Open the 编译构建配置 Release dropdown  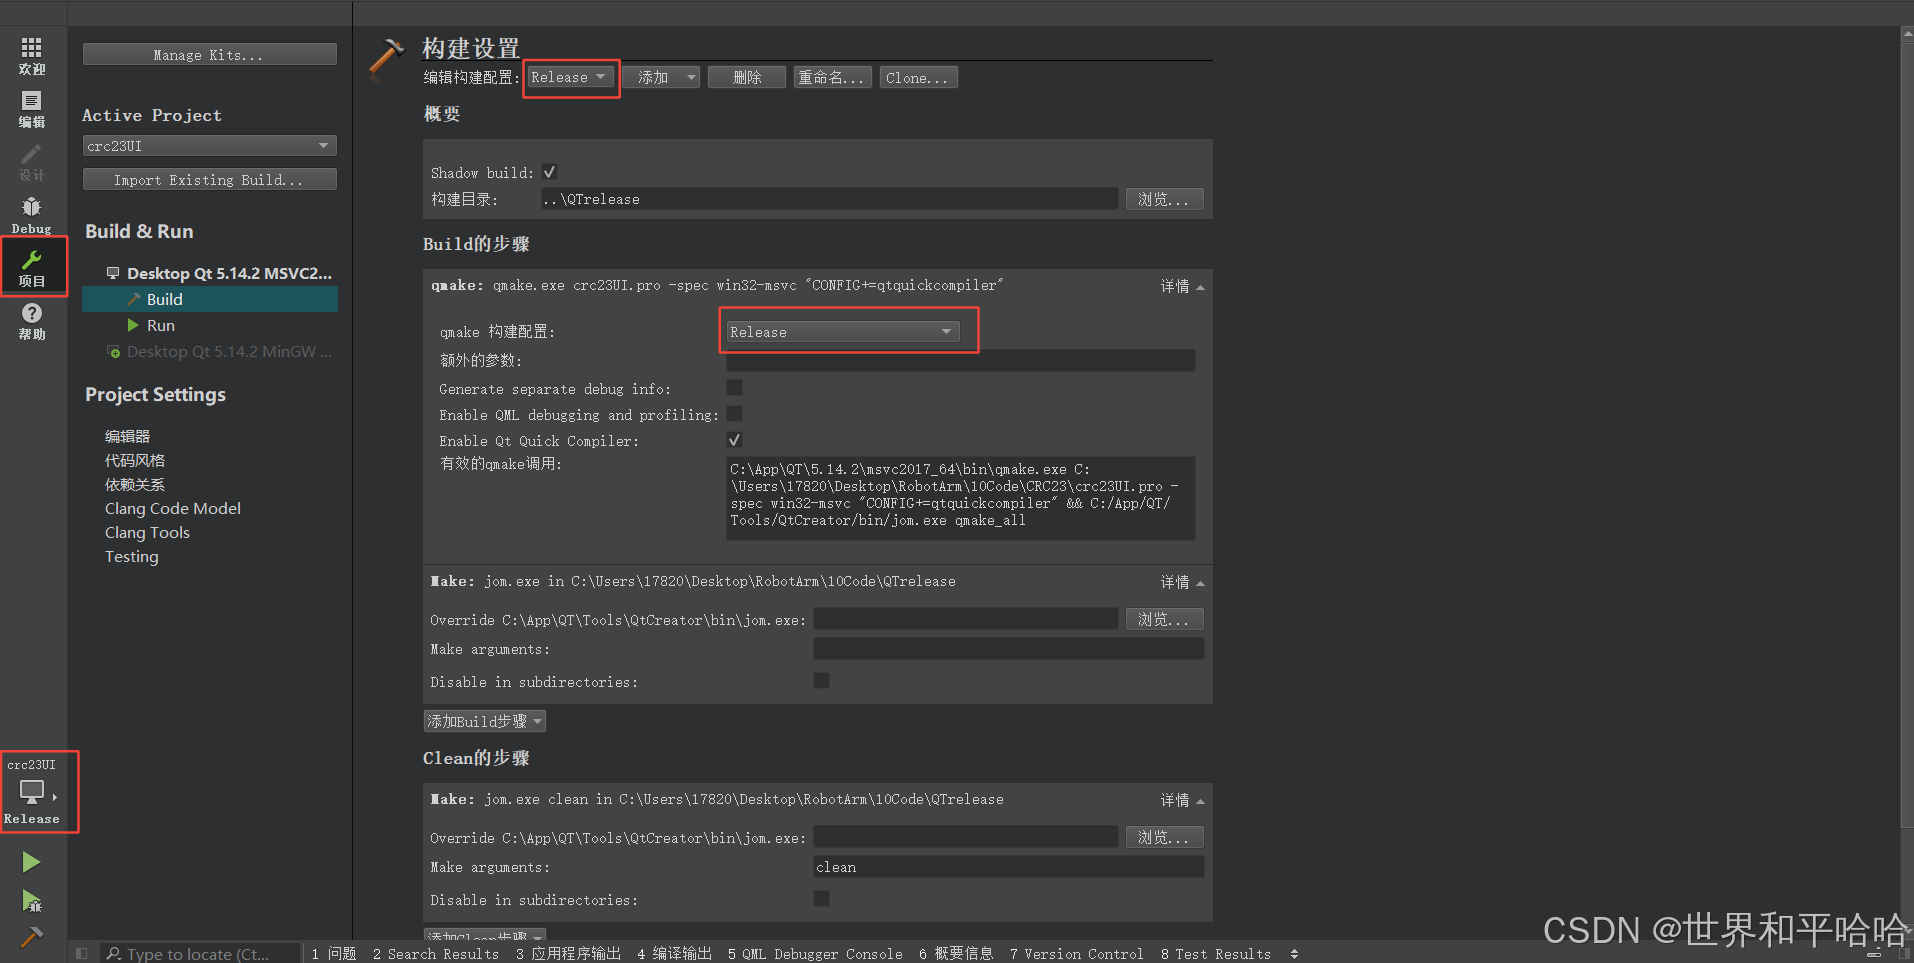[569, 77]
